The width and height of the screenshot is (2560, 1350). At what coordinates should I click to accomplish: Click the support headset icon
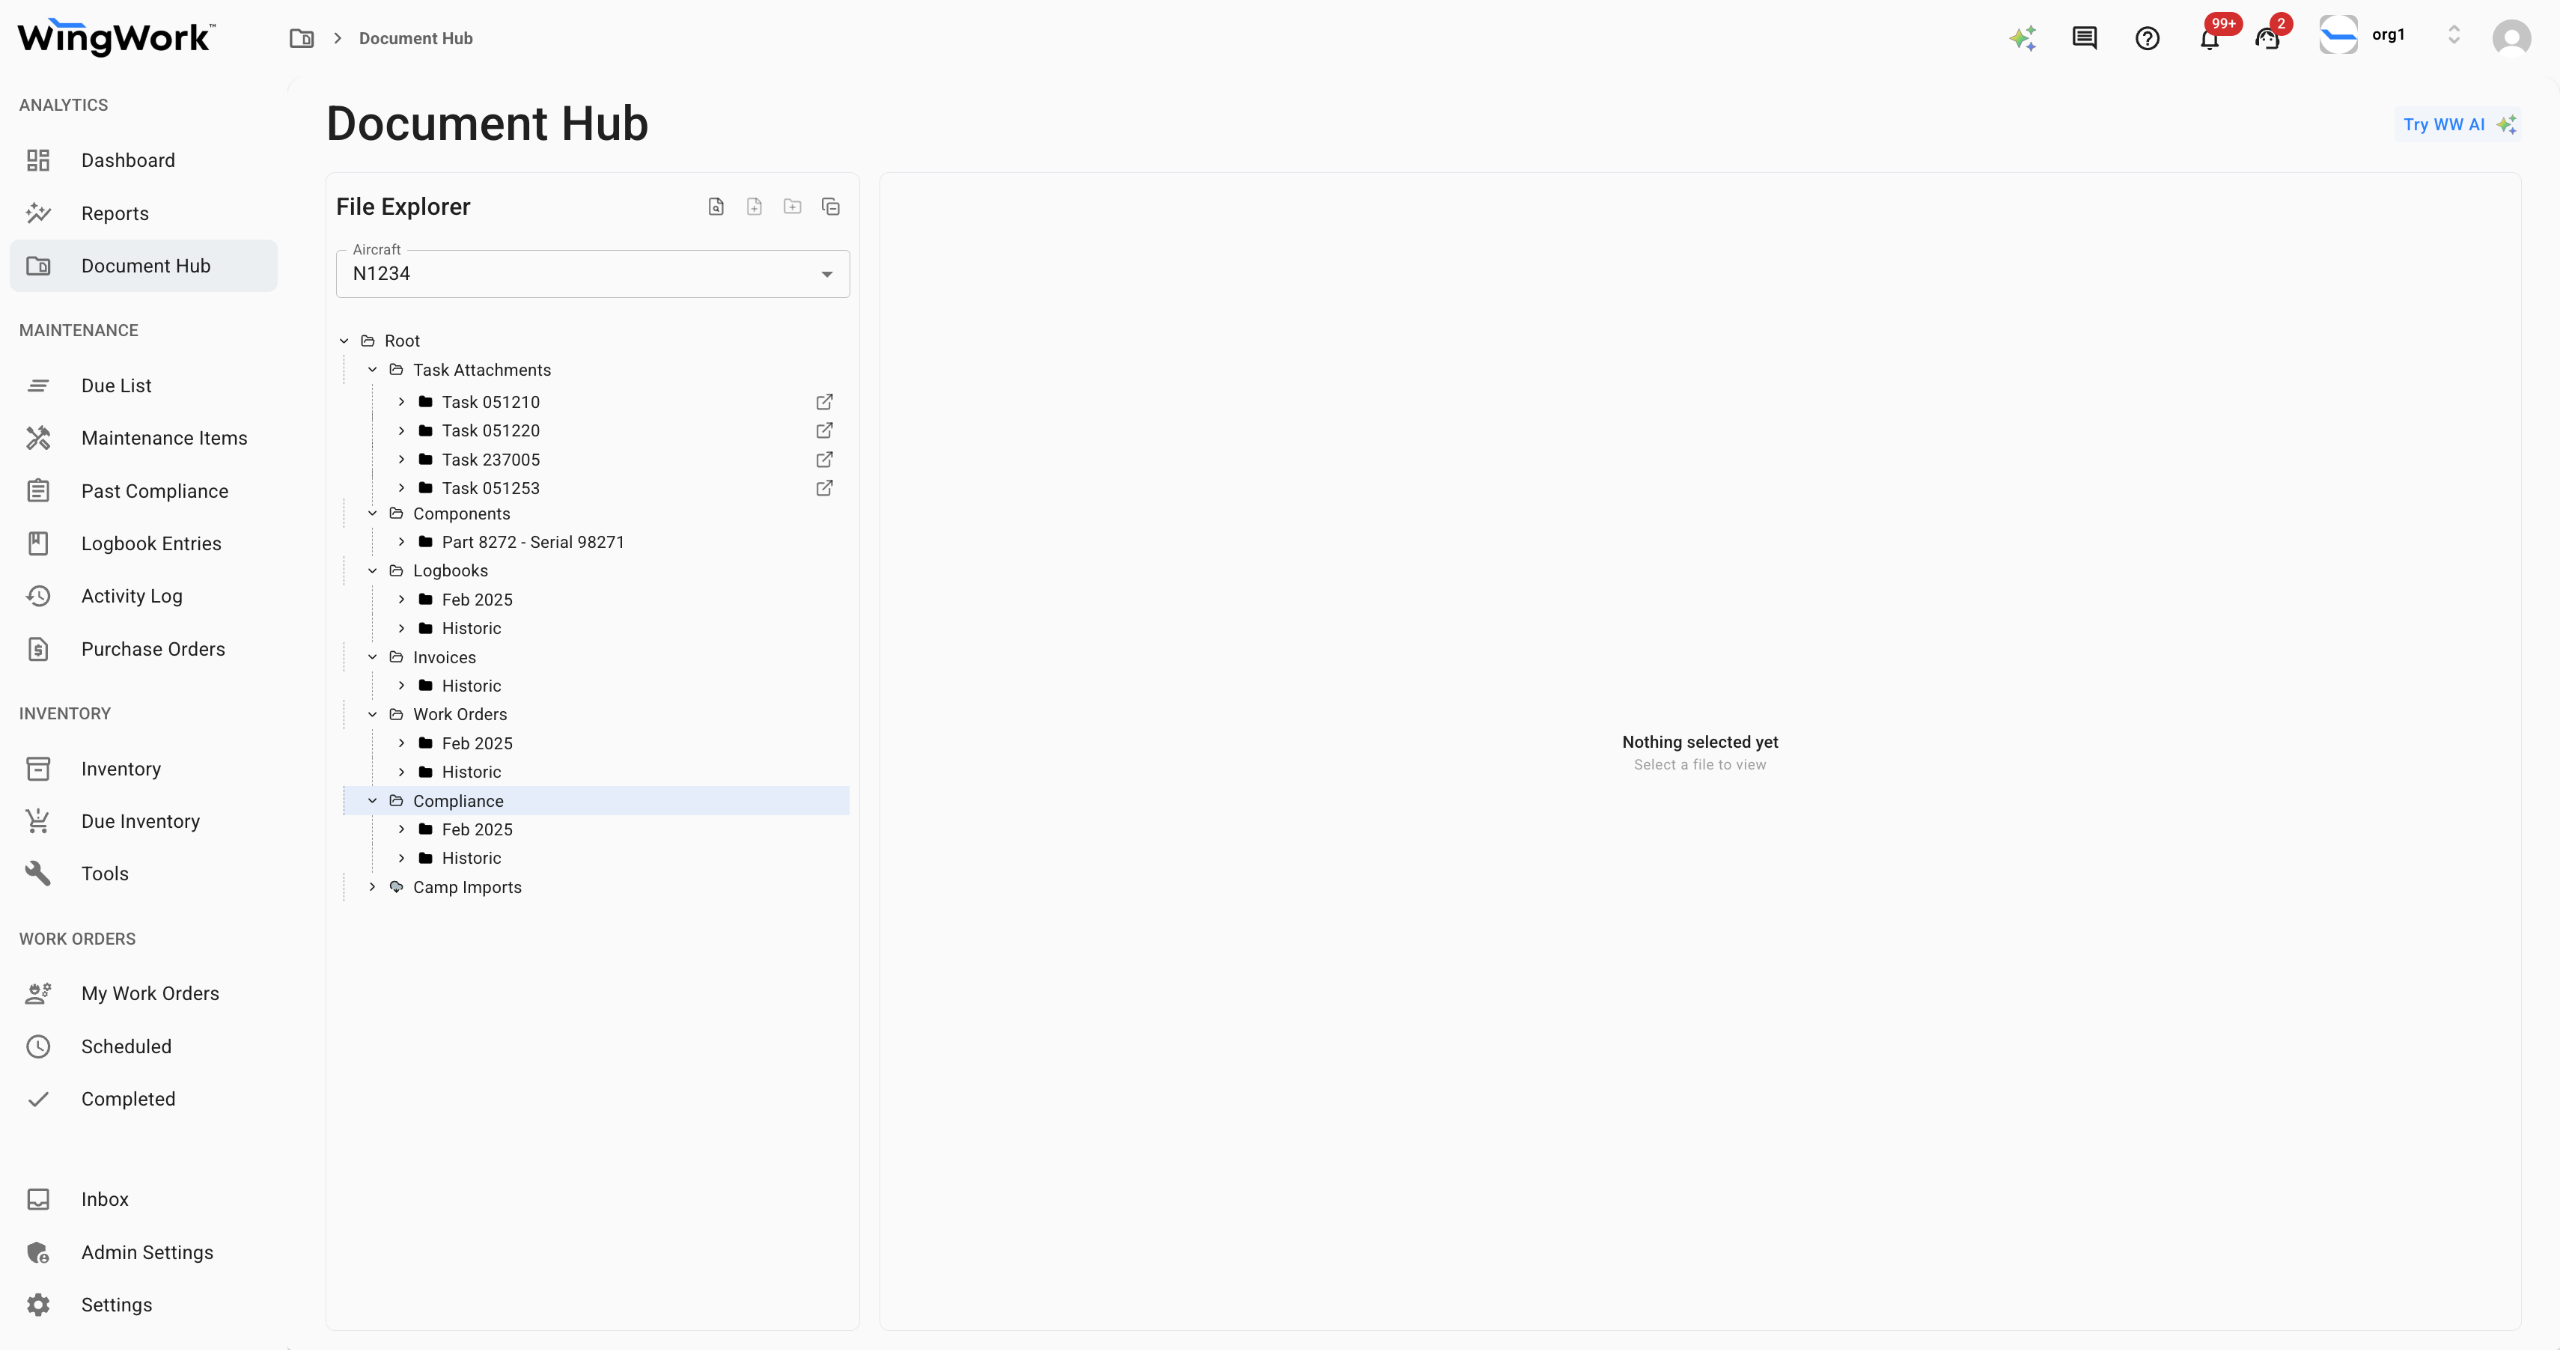[x=2267, y=39]
